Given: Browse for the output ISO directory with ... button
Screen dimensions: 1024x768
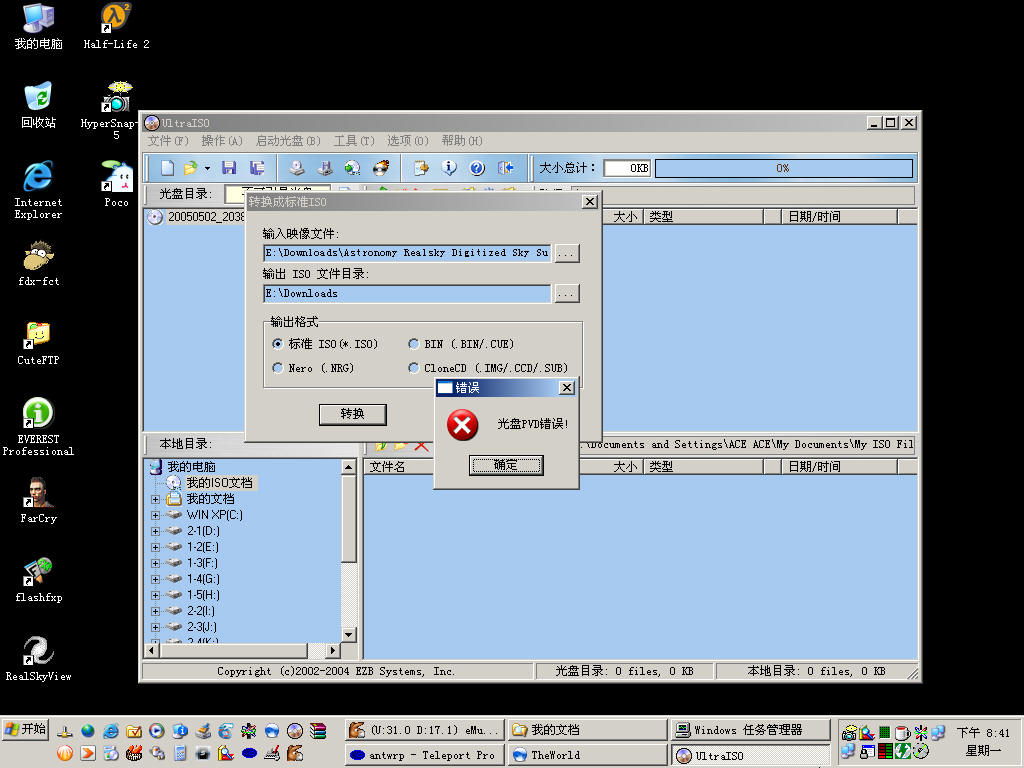Looking at the screenshot, I should (x=566, y=293).
